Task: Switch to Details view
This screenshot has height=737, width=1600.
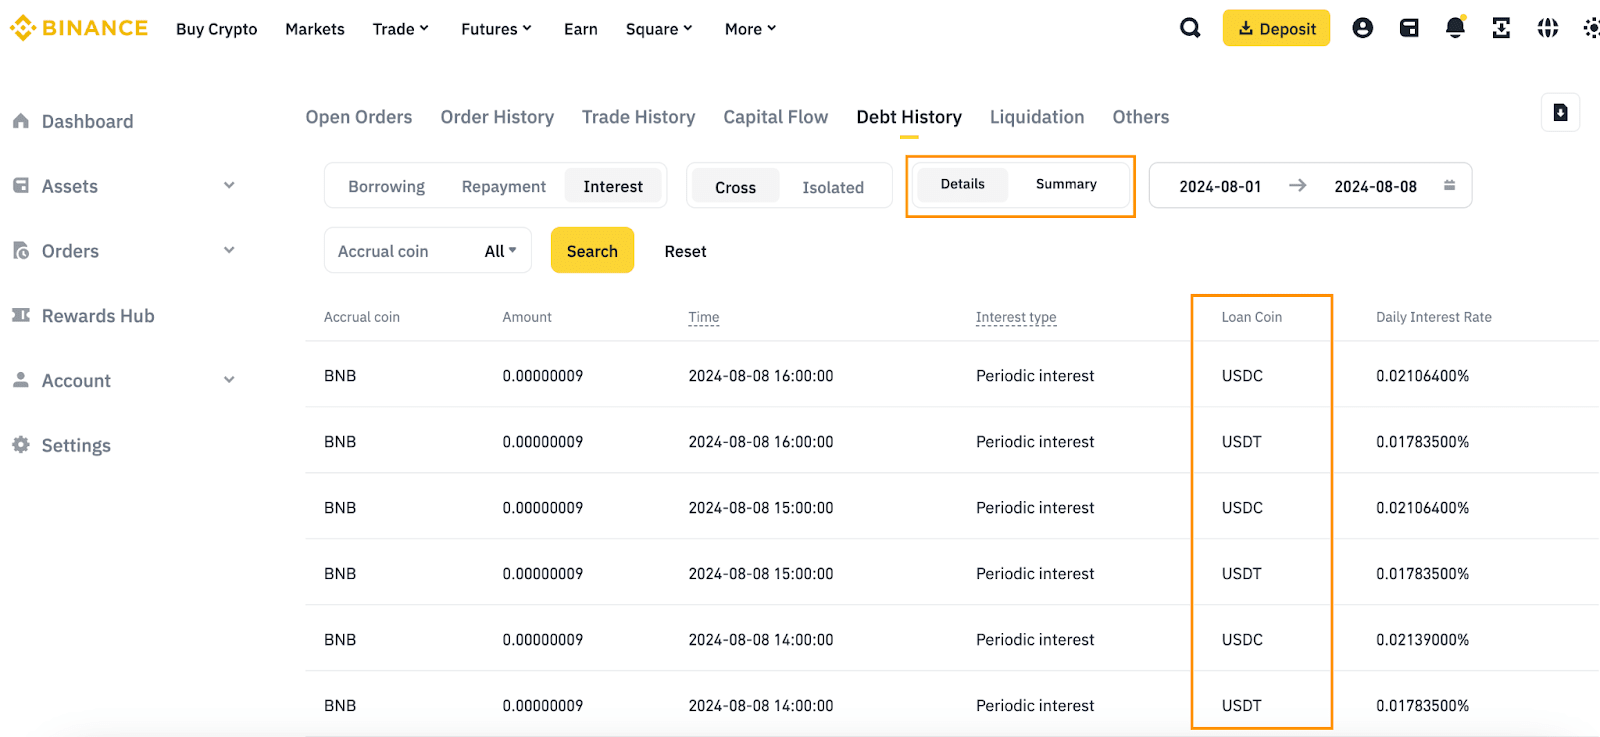Action: (x=962, y=184)
